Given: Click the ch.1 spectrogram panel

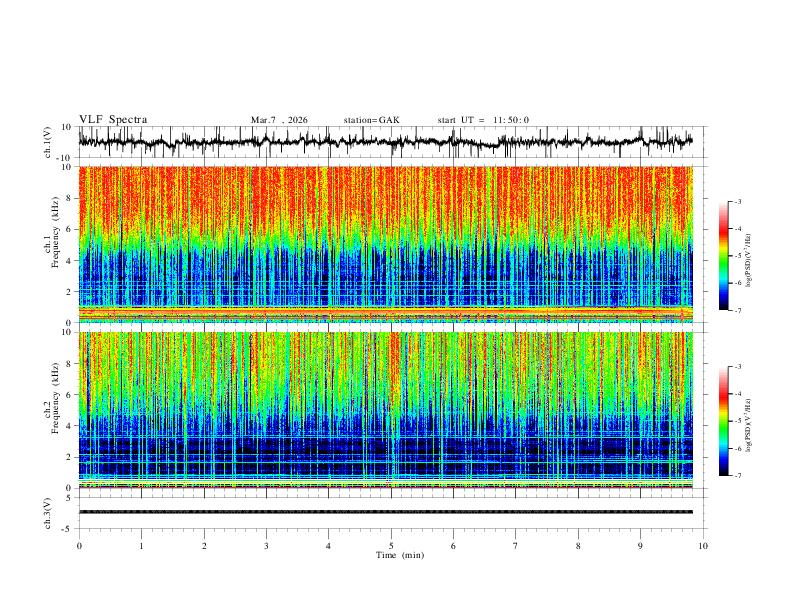Looking at the screenshot, I should point(385,244).
